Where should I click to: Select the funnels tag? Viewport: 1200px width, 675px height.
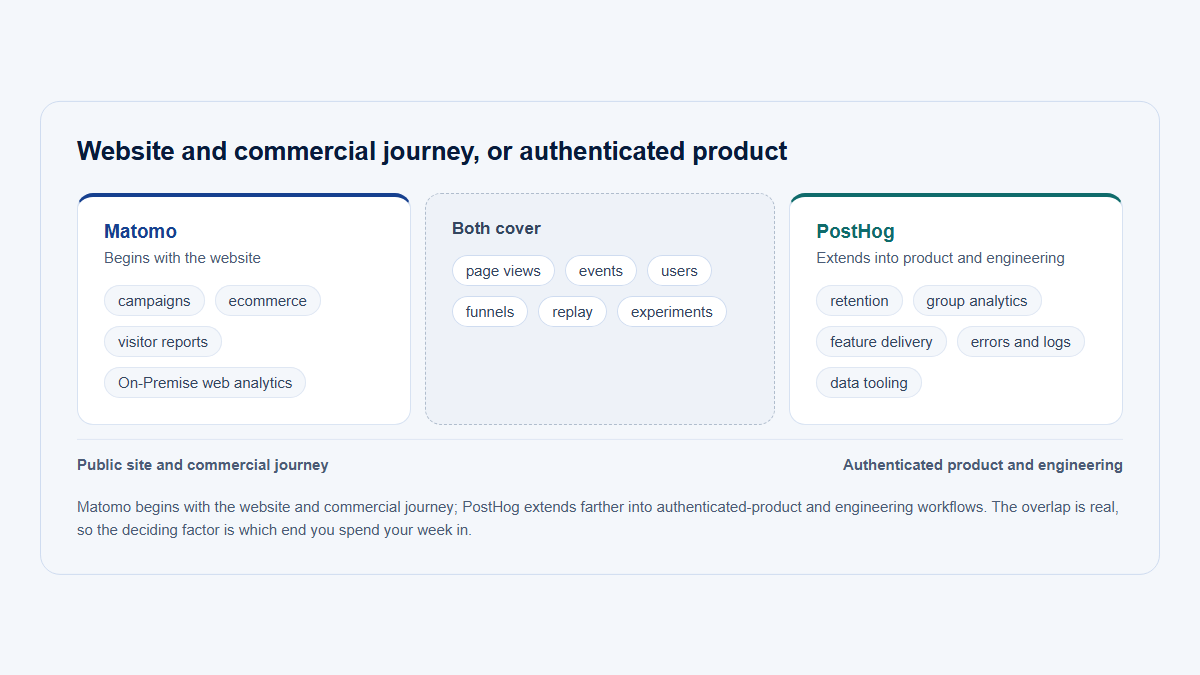[490, 312]
